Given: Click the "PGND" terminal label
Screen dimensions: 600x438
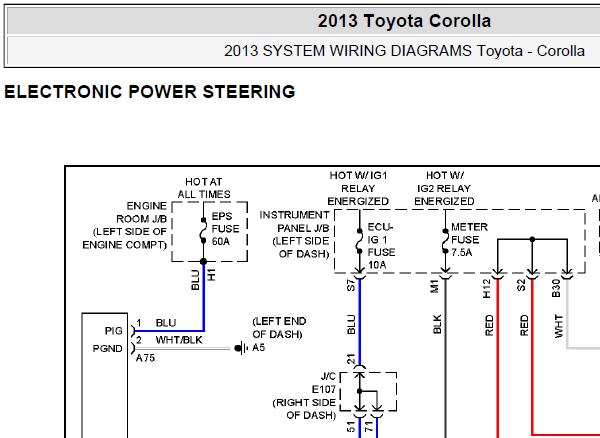Looking at the screenshot, I should point(108,348).
